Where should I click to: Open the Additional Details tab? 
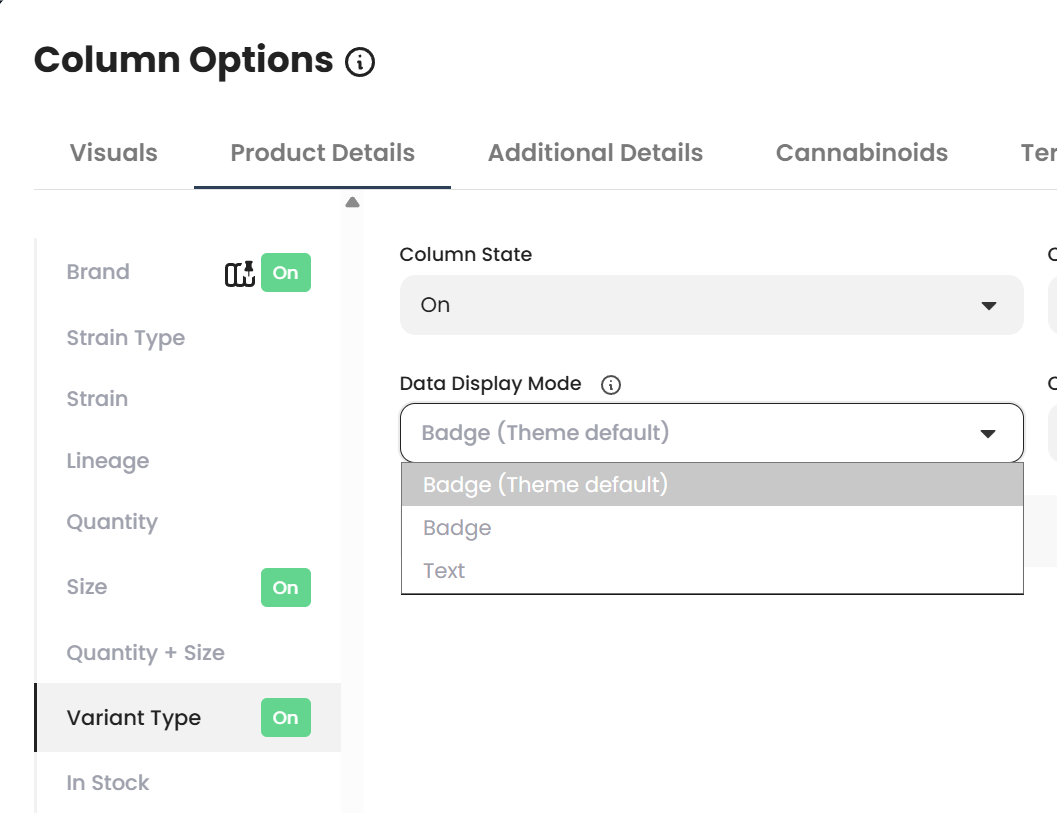(x=595, y=153)
